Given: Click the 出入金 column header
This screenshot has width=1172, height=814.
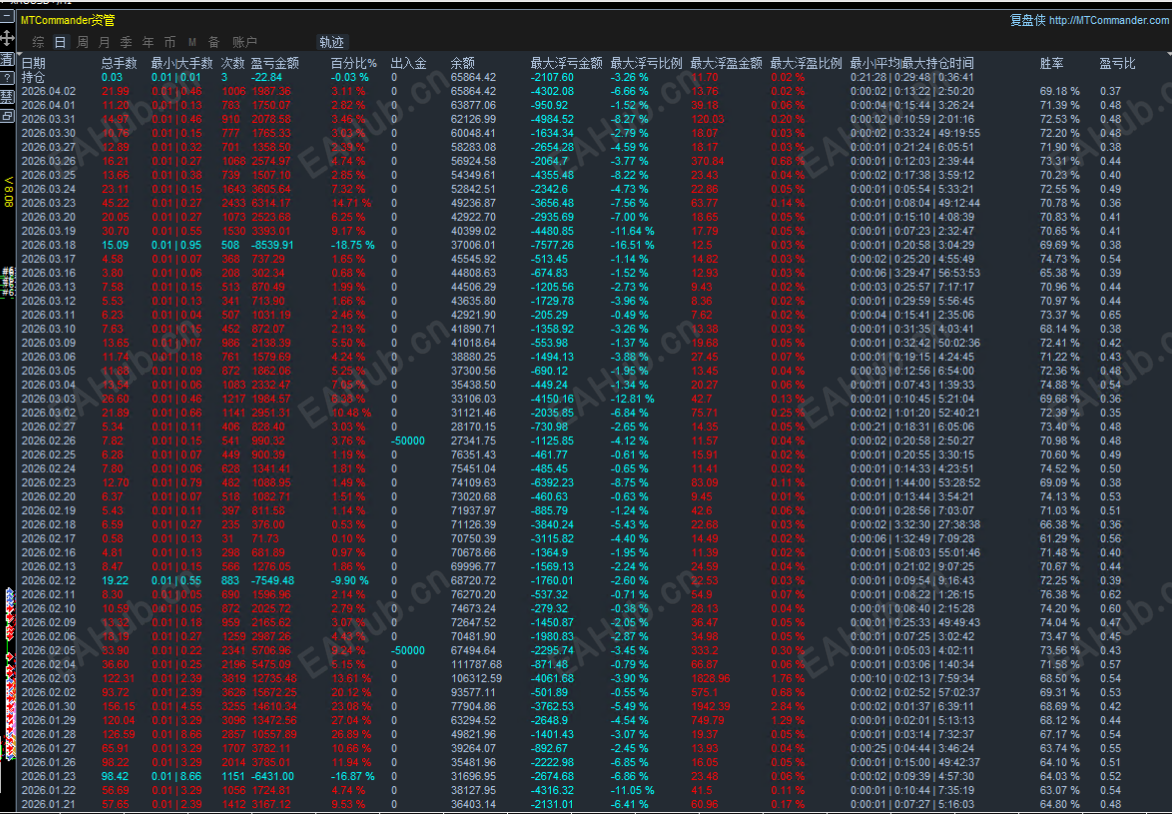Looking at the screenshot, I should [409, 64].
